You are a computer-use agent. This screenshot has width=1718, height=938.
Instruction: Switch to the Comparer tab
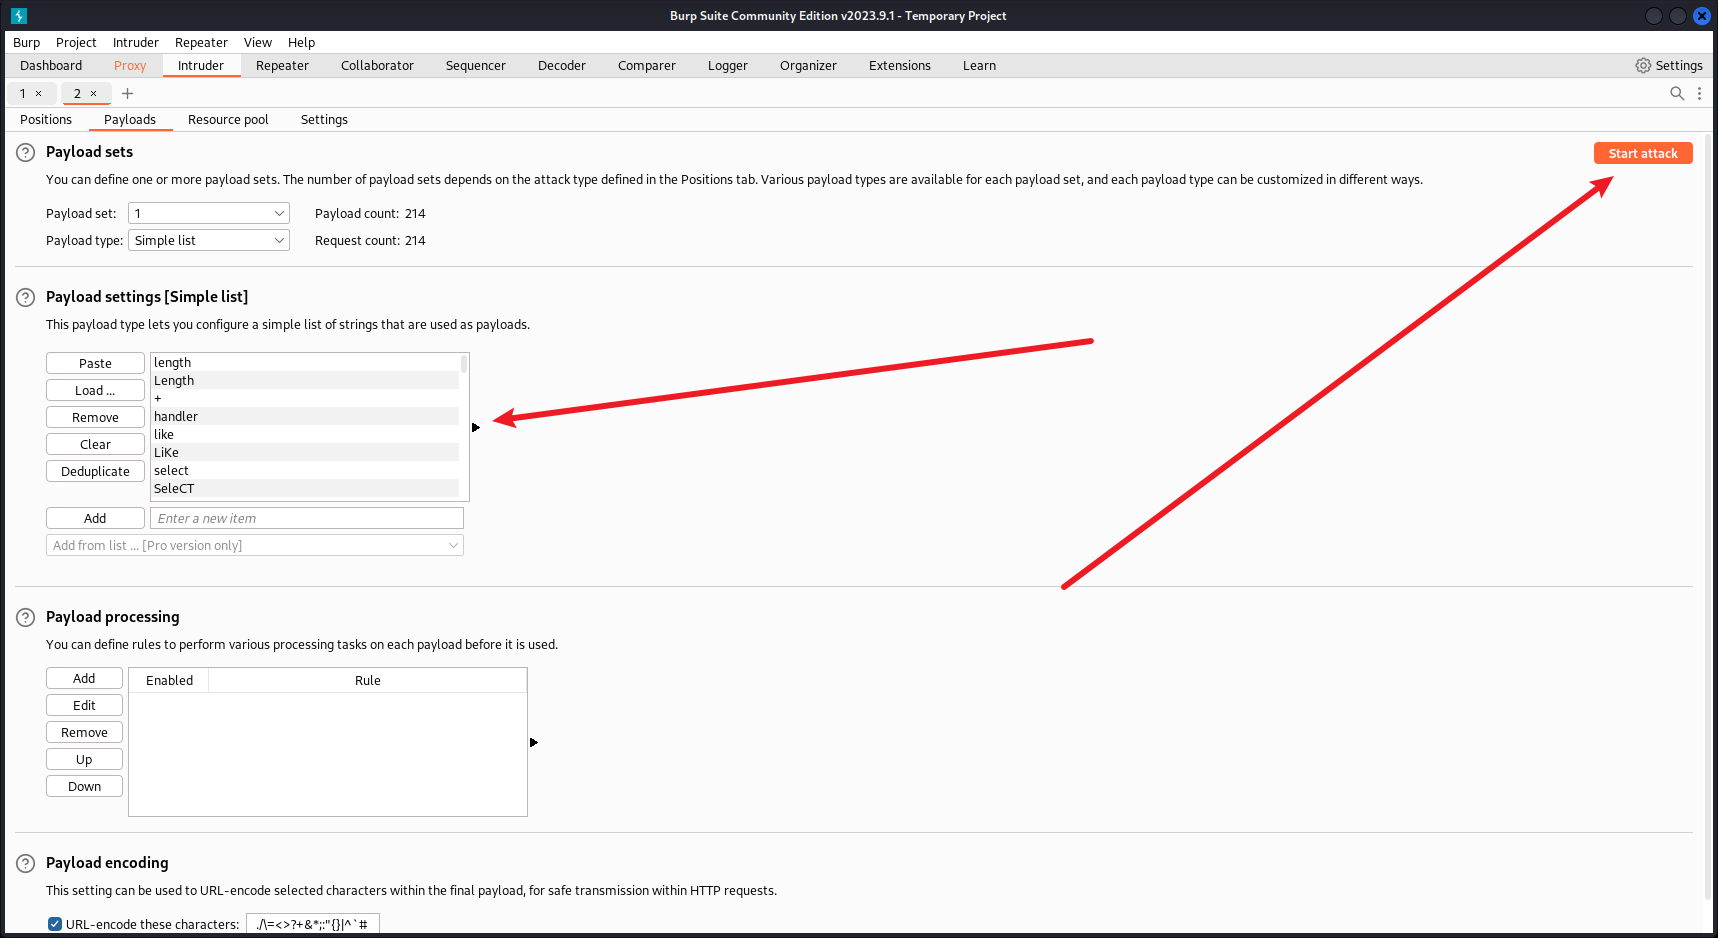[x=647, y=65]
